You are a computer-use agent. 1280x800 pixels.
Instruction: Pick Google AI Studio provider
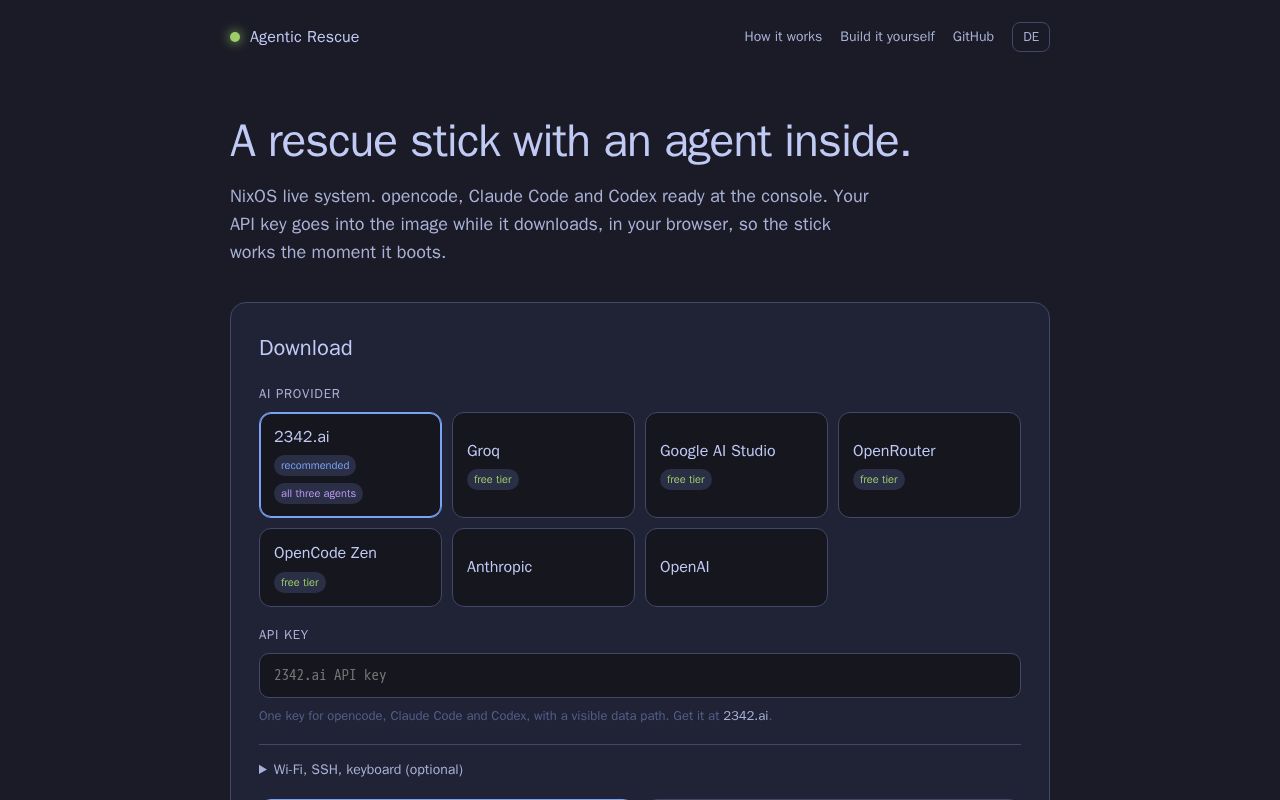click(736, 465)
